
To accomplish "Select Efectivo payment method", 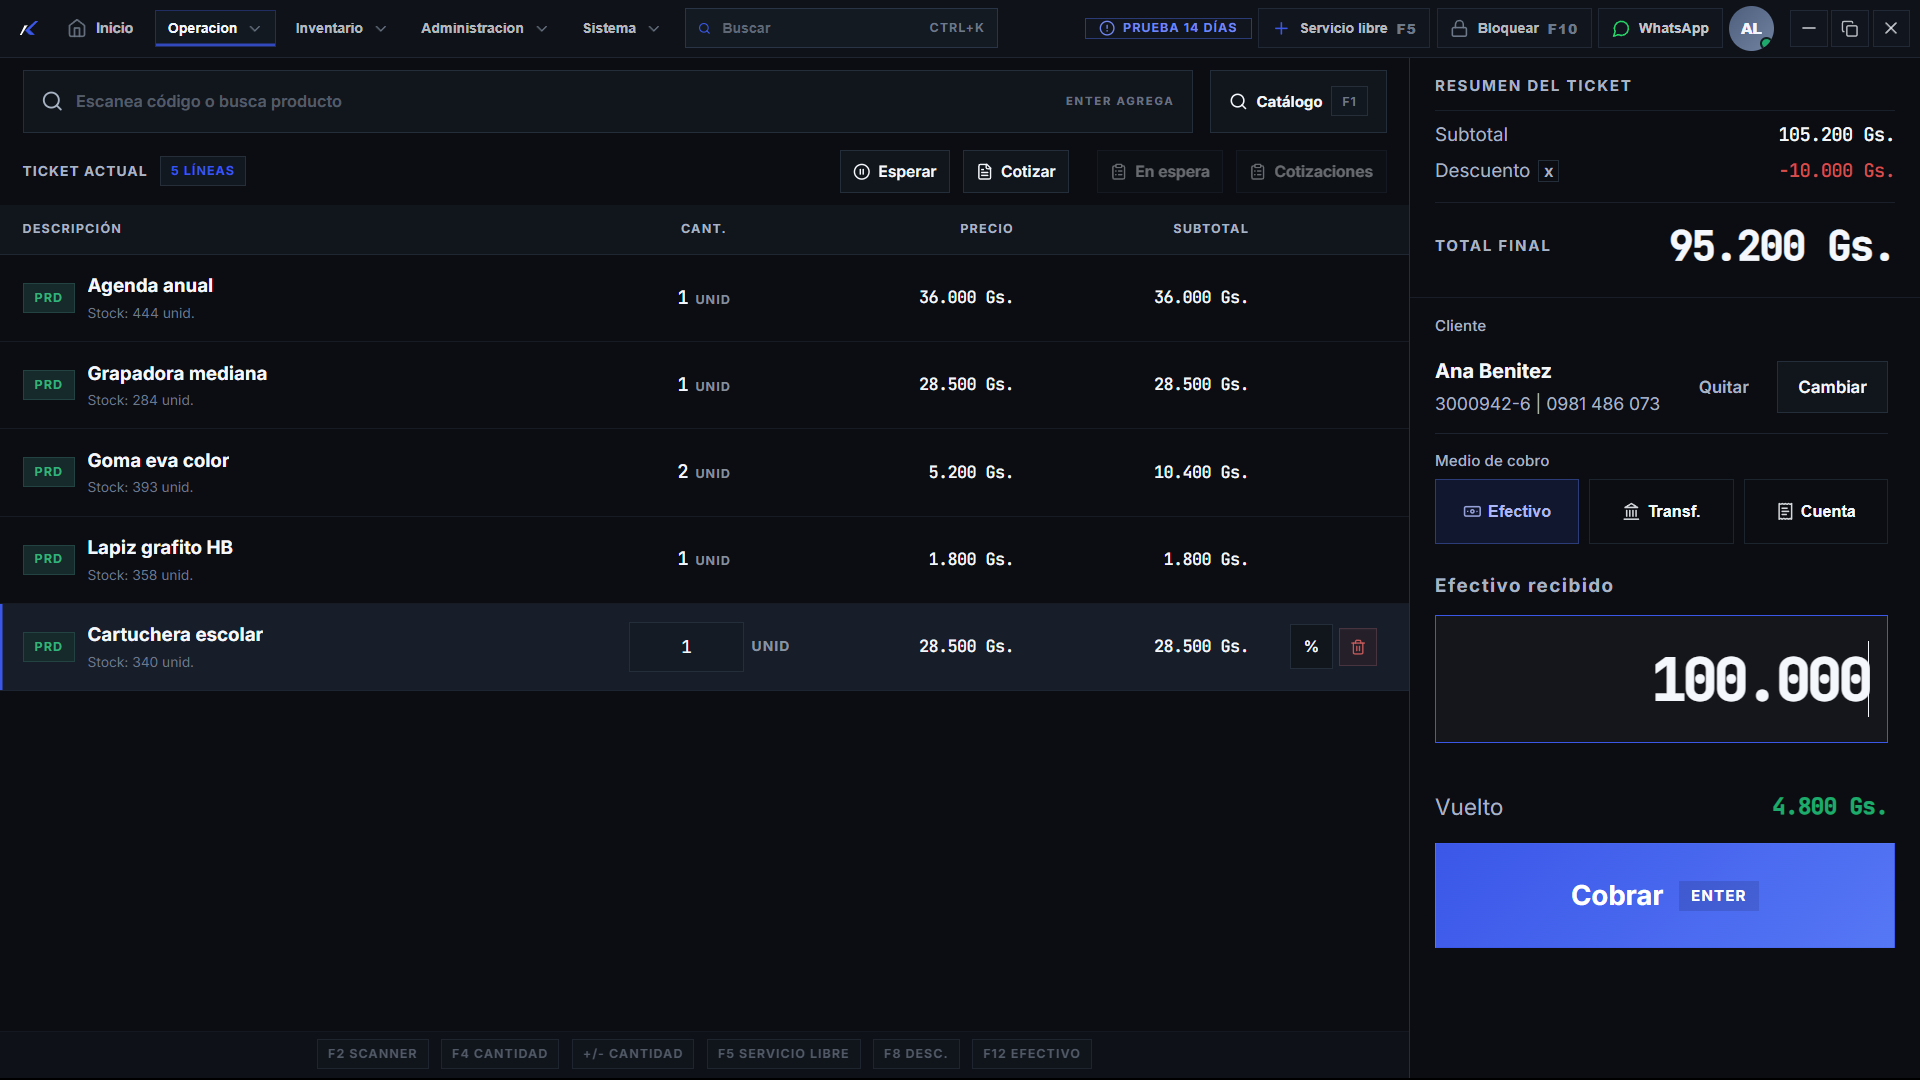I will 1507,511.
